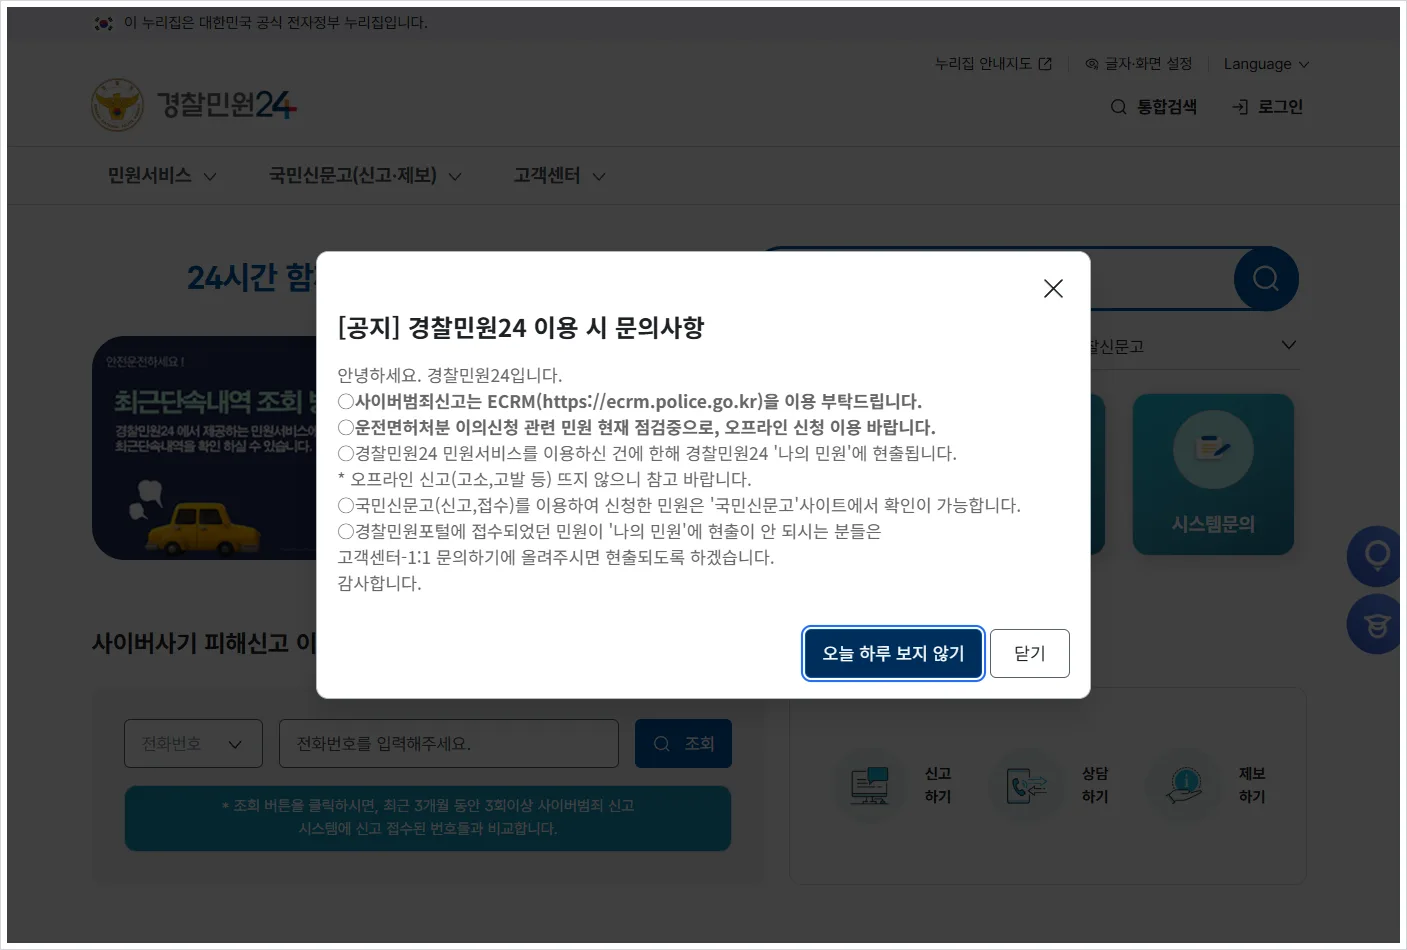Image resolution: width=1407 pixels, height=950 pixels.
Task: Open 통합검색 search
Action: tap(1154, 107)
